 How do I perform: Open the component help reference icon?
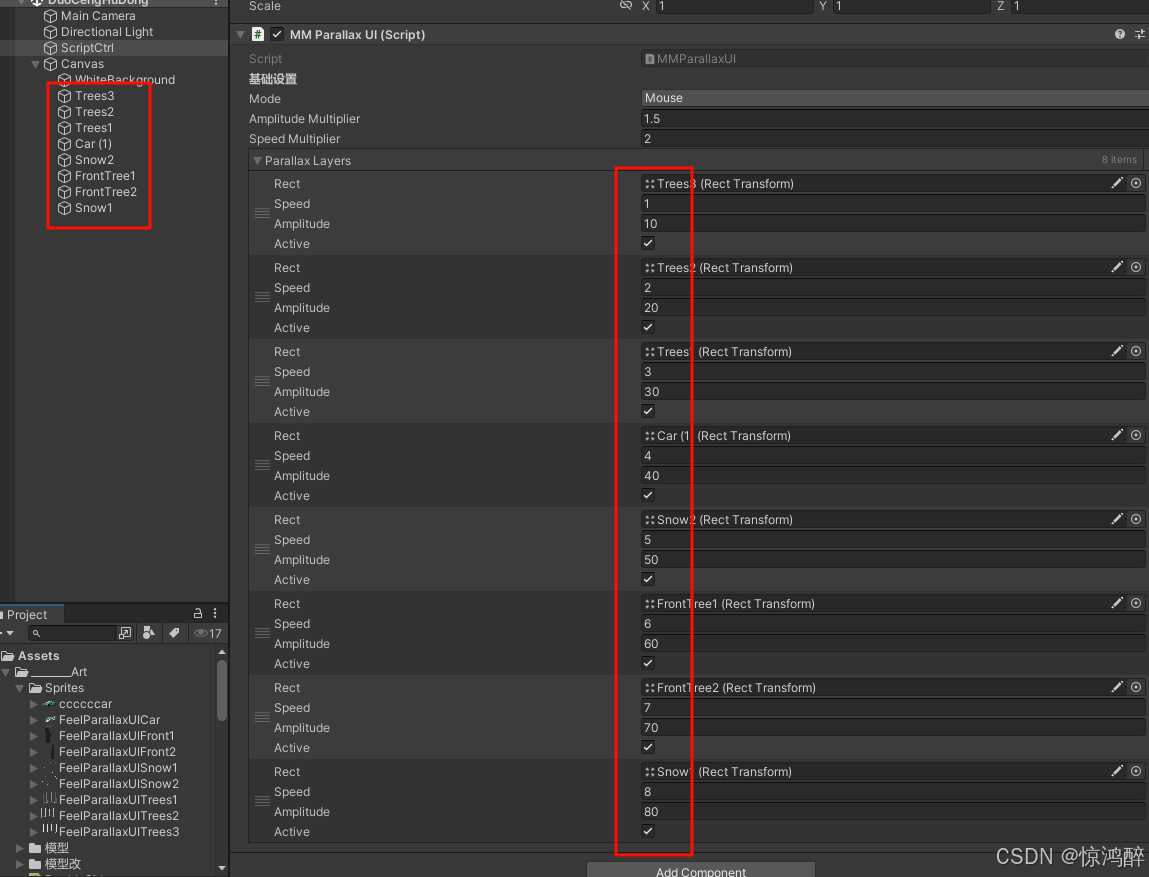tap(1120, 34)
